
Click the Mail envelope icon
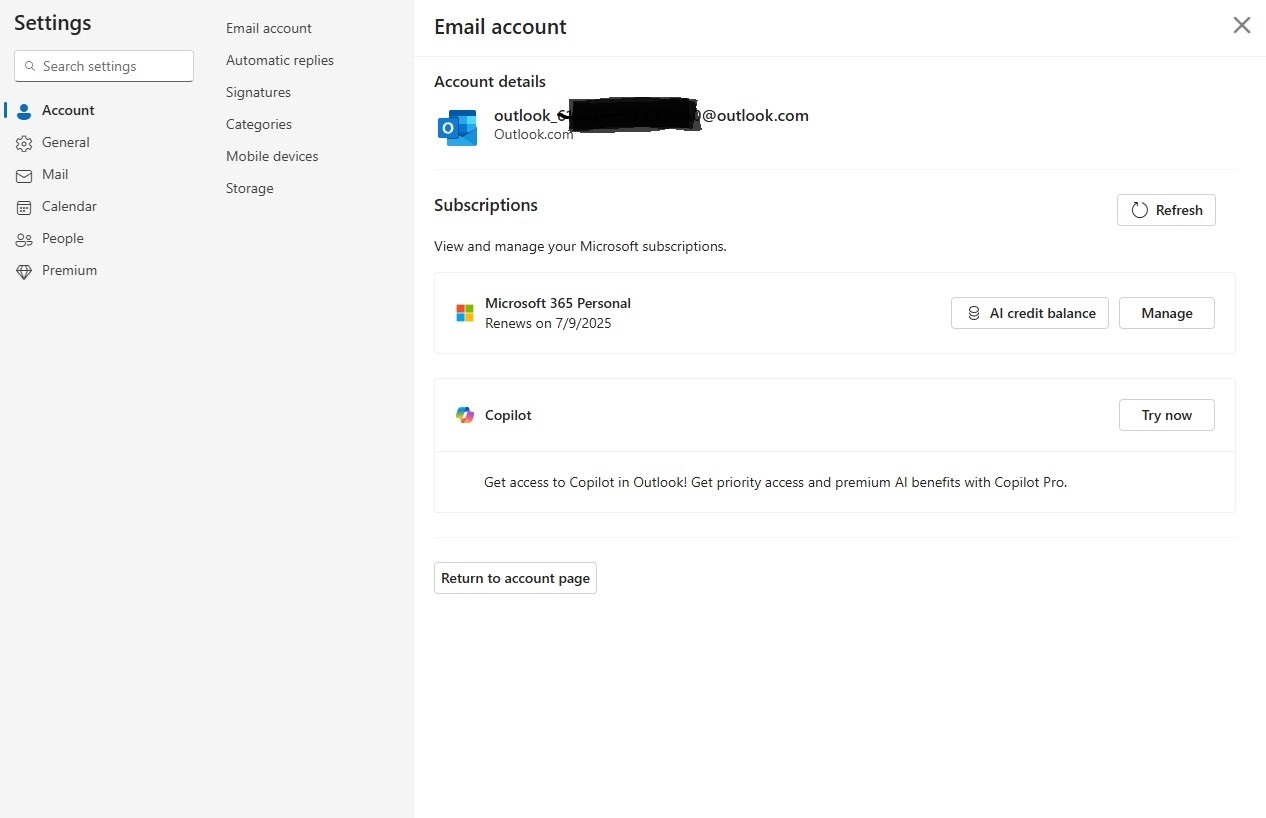[23, 174]
